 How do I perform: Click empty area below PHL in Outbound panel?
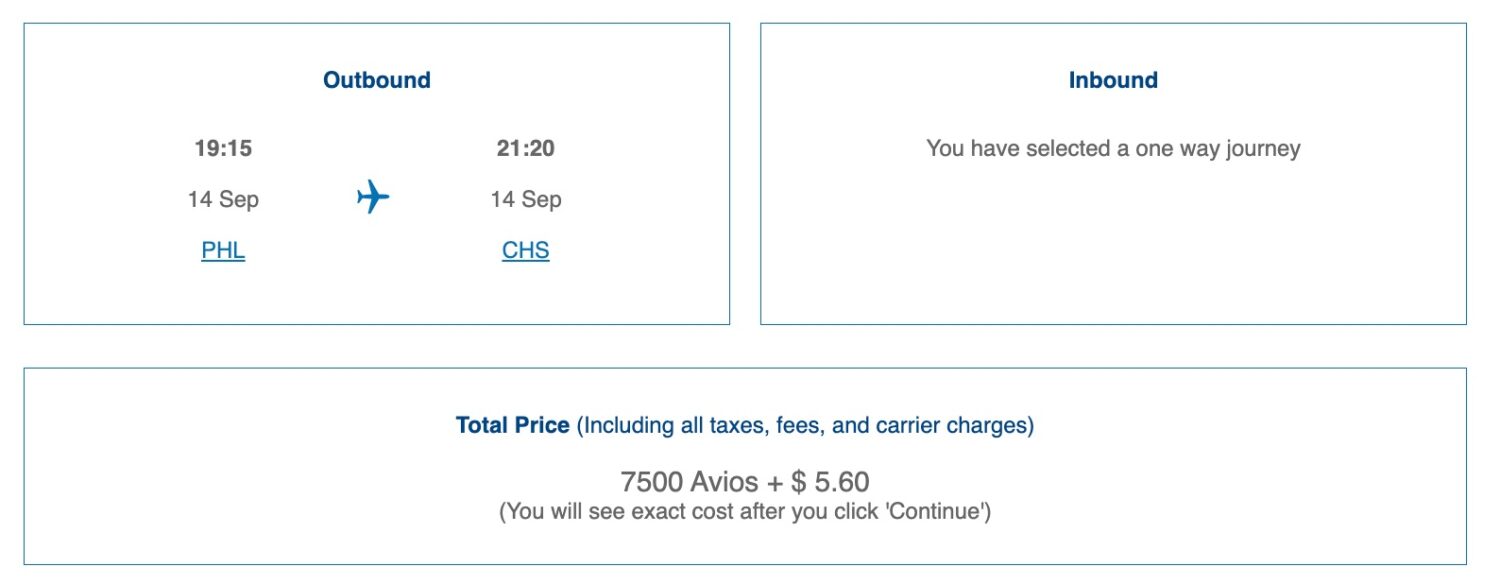(x=223, y=295)
